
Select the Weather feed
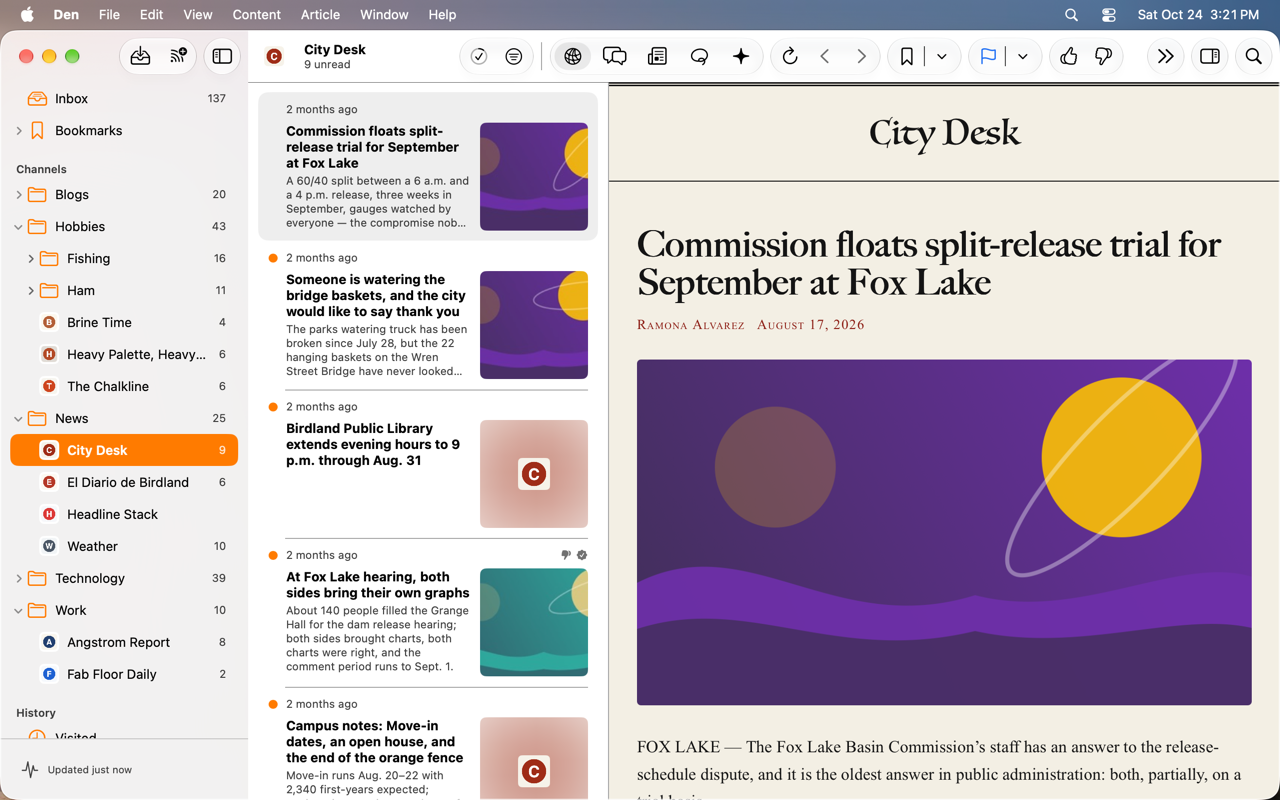(x=124, y=546)
